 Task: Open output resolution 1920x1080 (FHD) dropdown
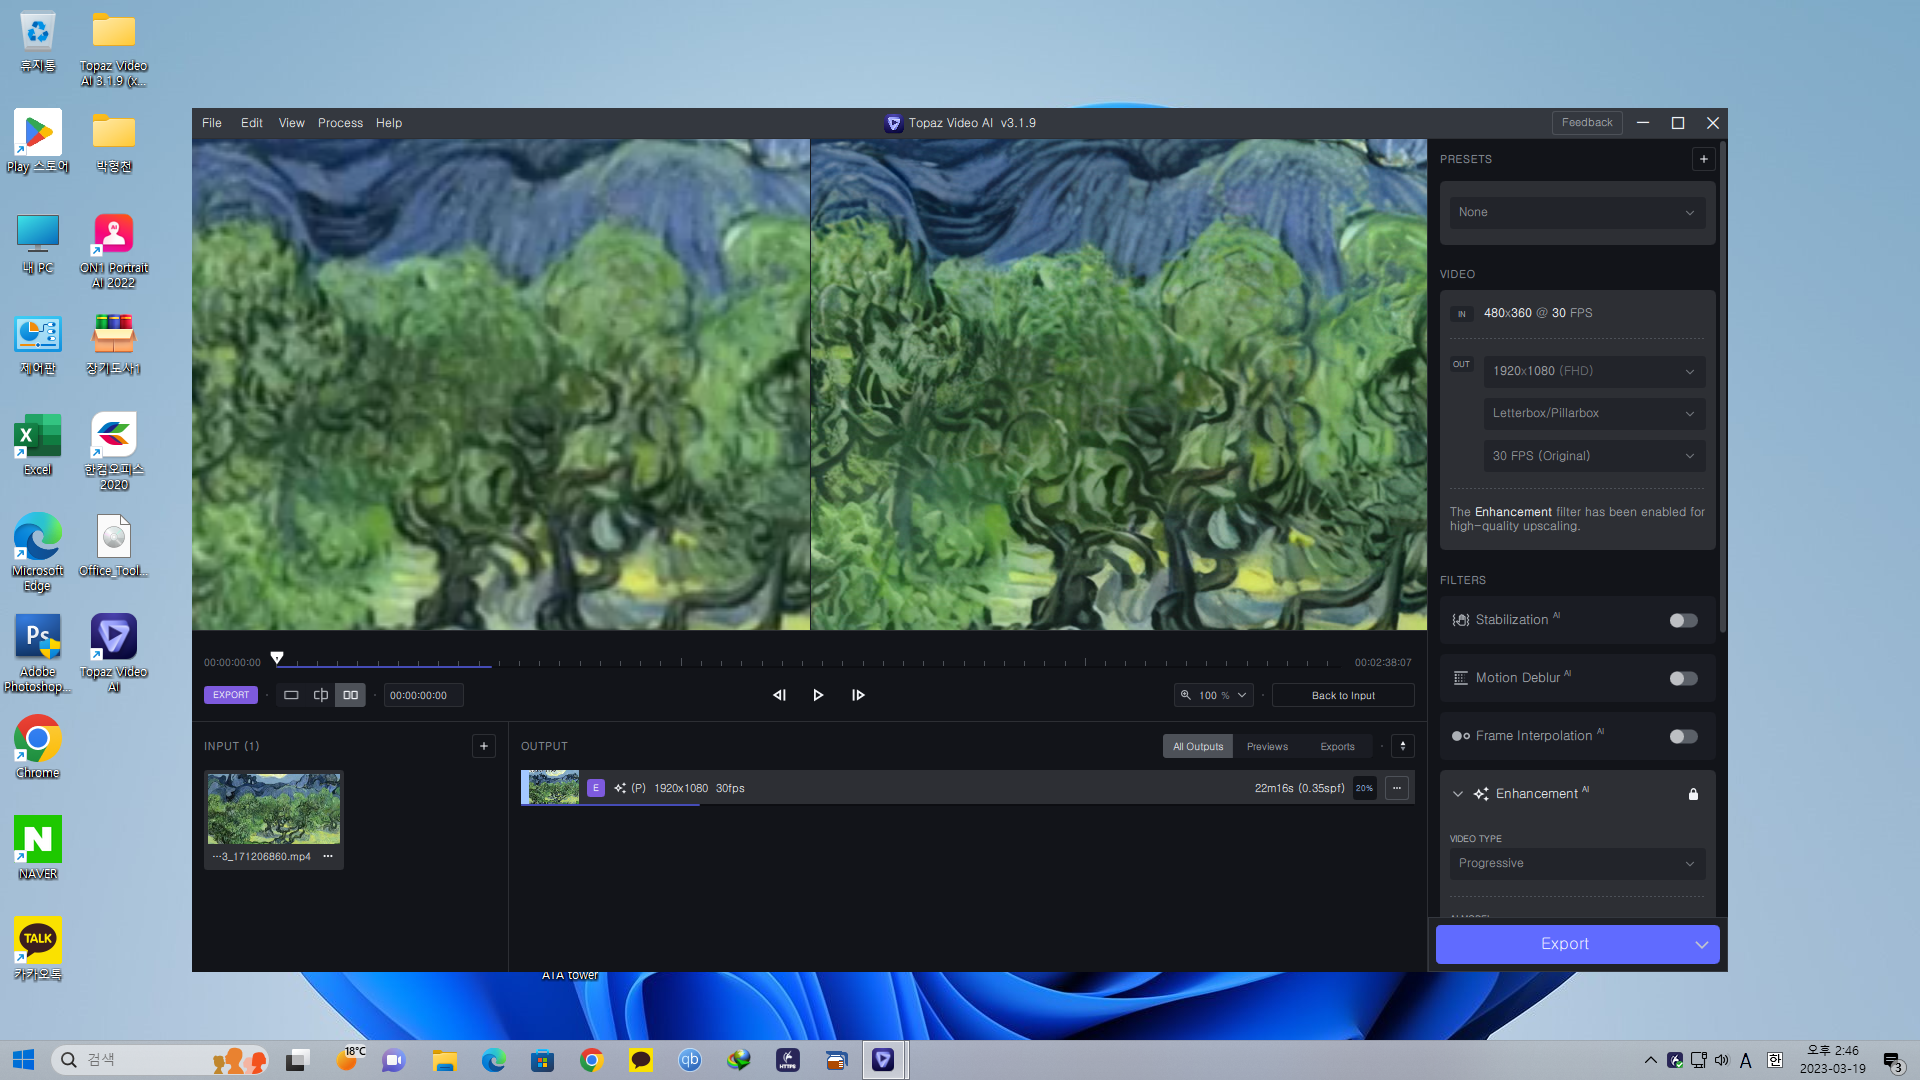pos(1594,371)
